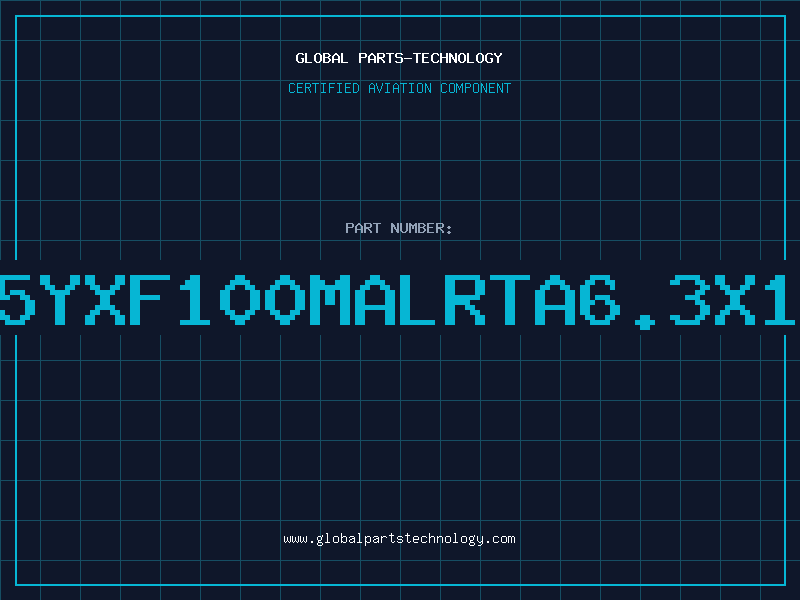Click the letter F in the part number
Screen dimensions: 800x600
pyautogui.click(x=151, y=299)
